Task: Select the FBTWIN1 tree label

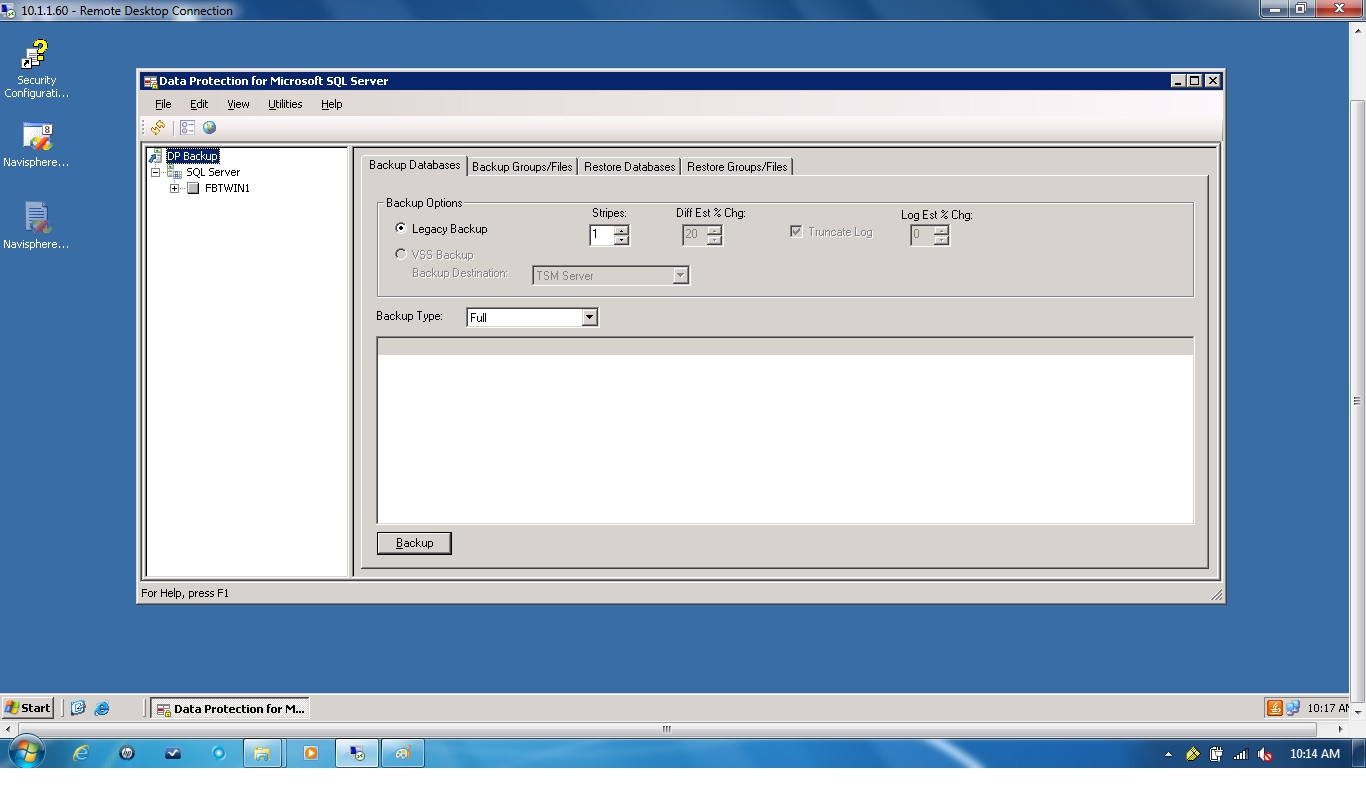Action: 227,188
